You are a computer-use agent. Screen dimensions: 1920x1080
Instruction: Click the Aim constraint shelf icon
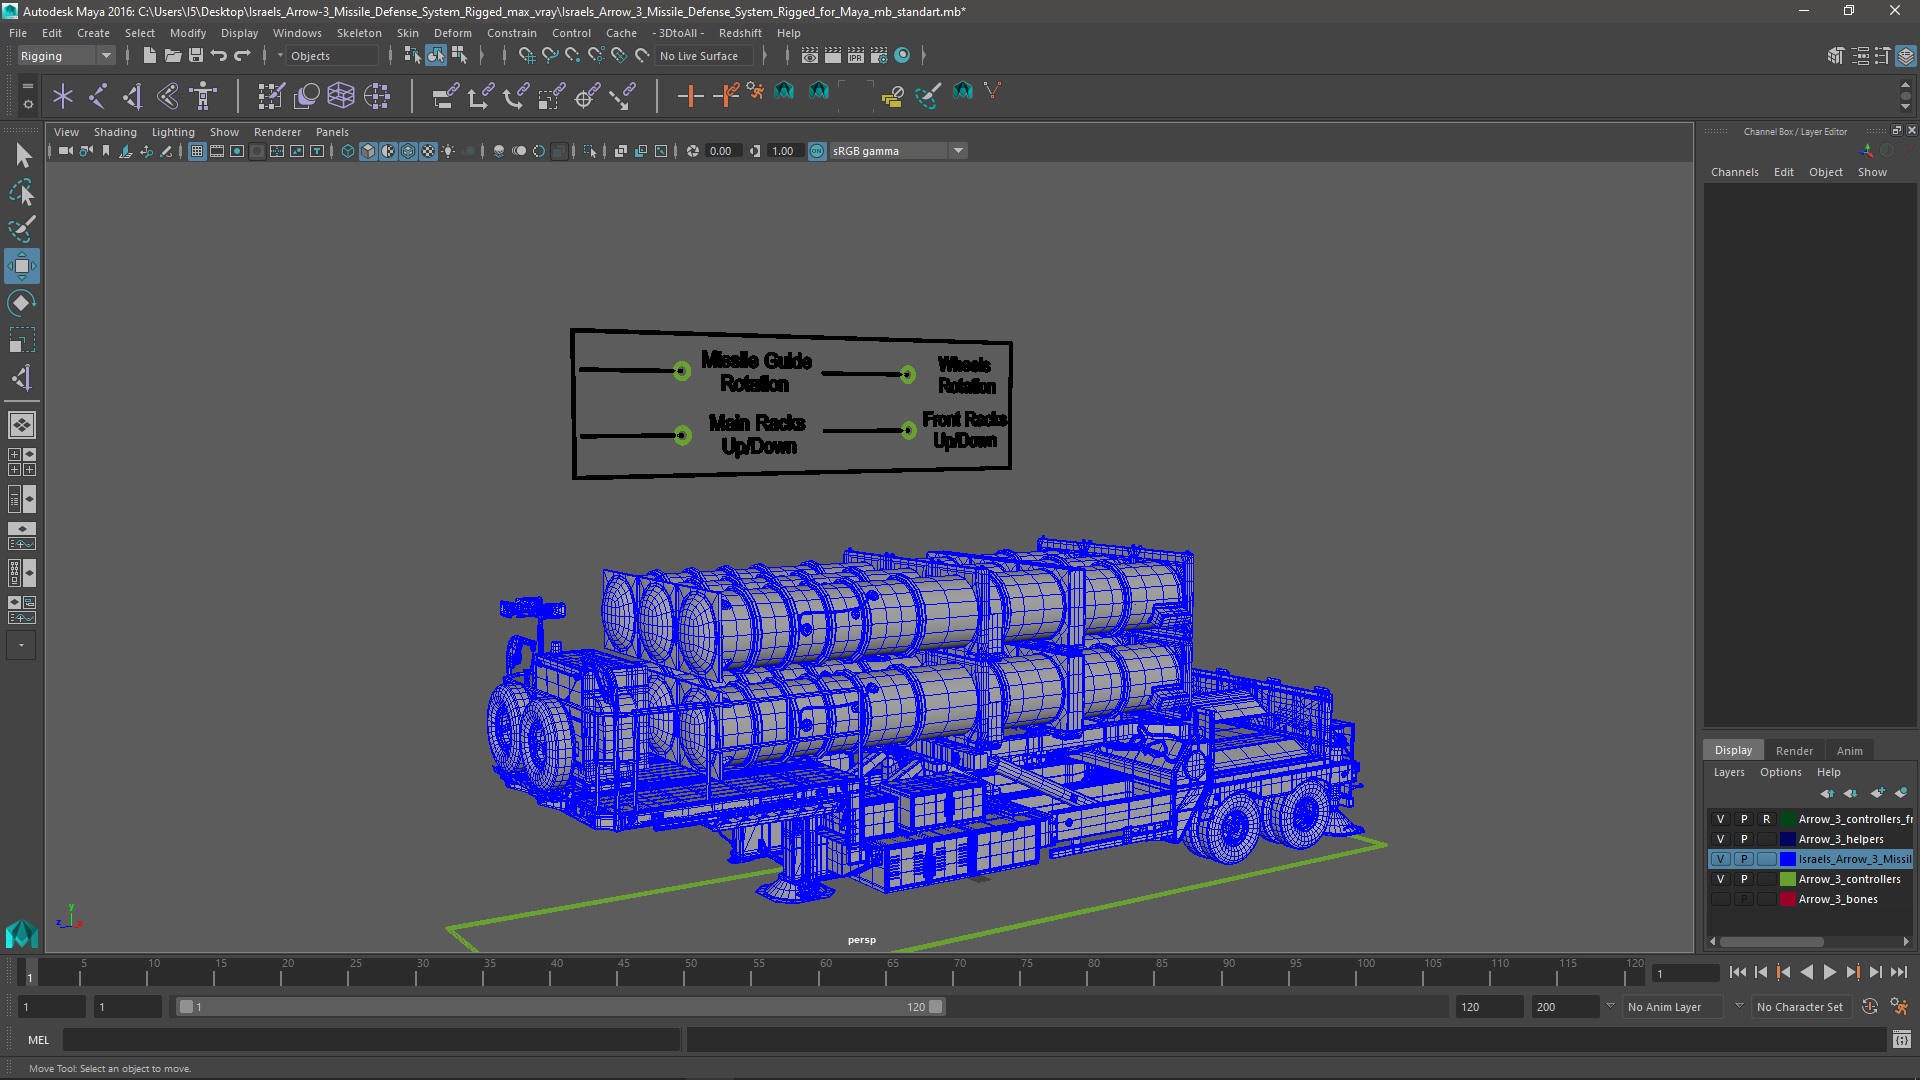tap(586, 96)
